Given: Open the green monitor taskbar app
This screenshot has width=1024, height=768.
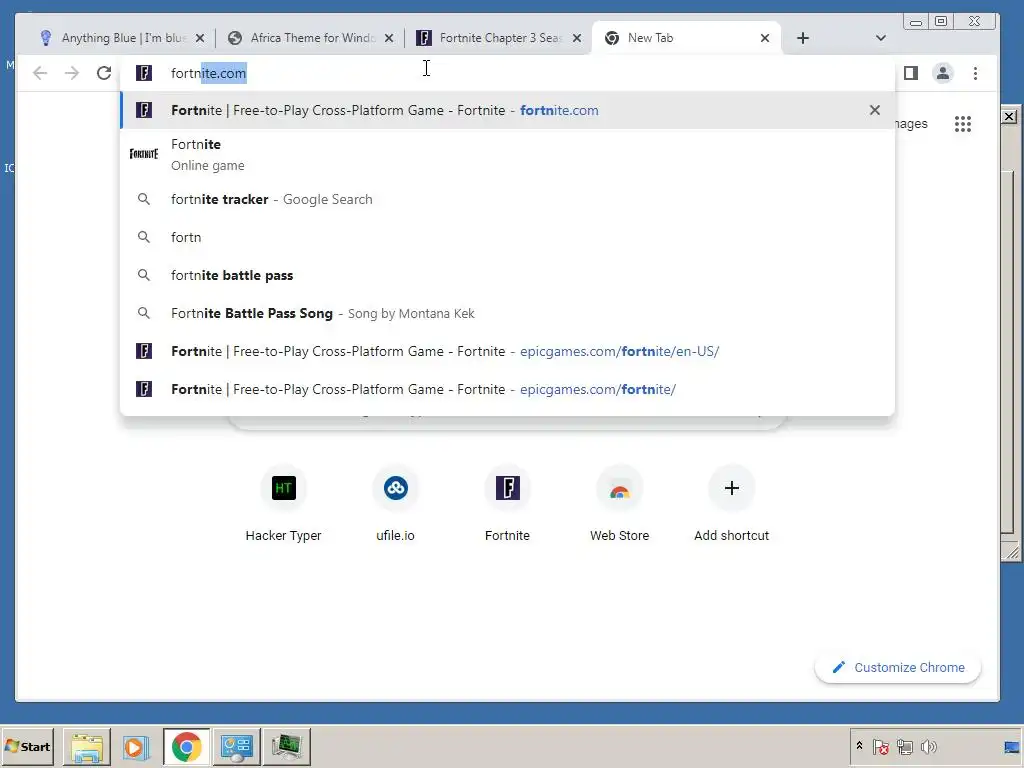Looking at the screenshot, I should click(286, 746).
